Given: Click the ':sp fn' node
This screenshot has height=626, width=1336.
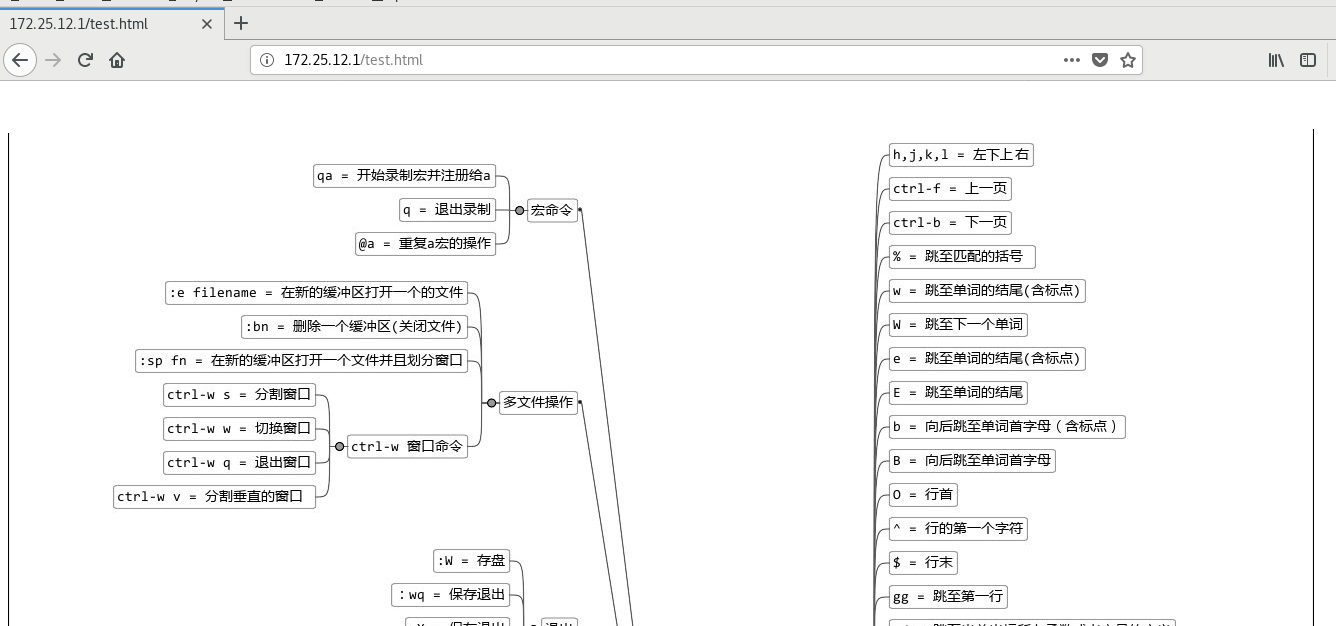Looking at the screenshot, I should point(301,360).
